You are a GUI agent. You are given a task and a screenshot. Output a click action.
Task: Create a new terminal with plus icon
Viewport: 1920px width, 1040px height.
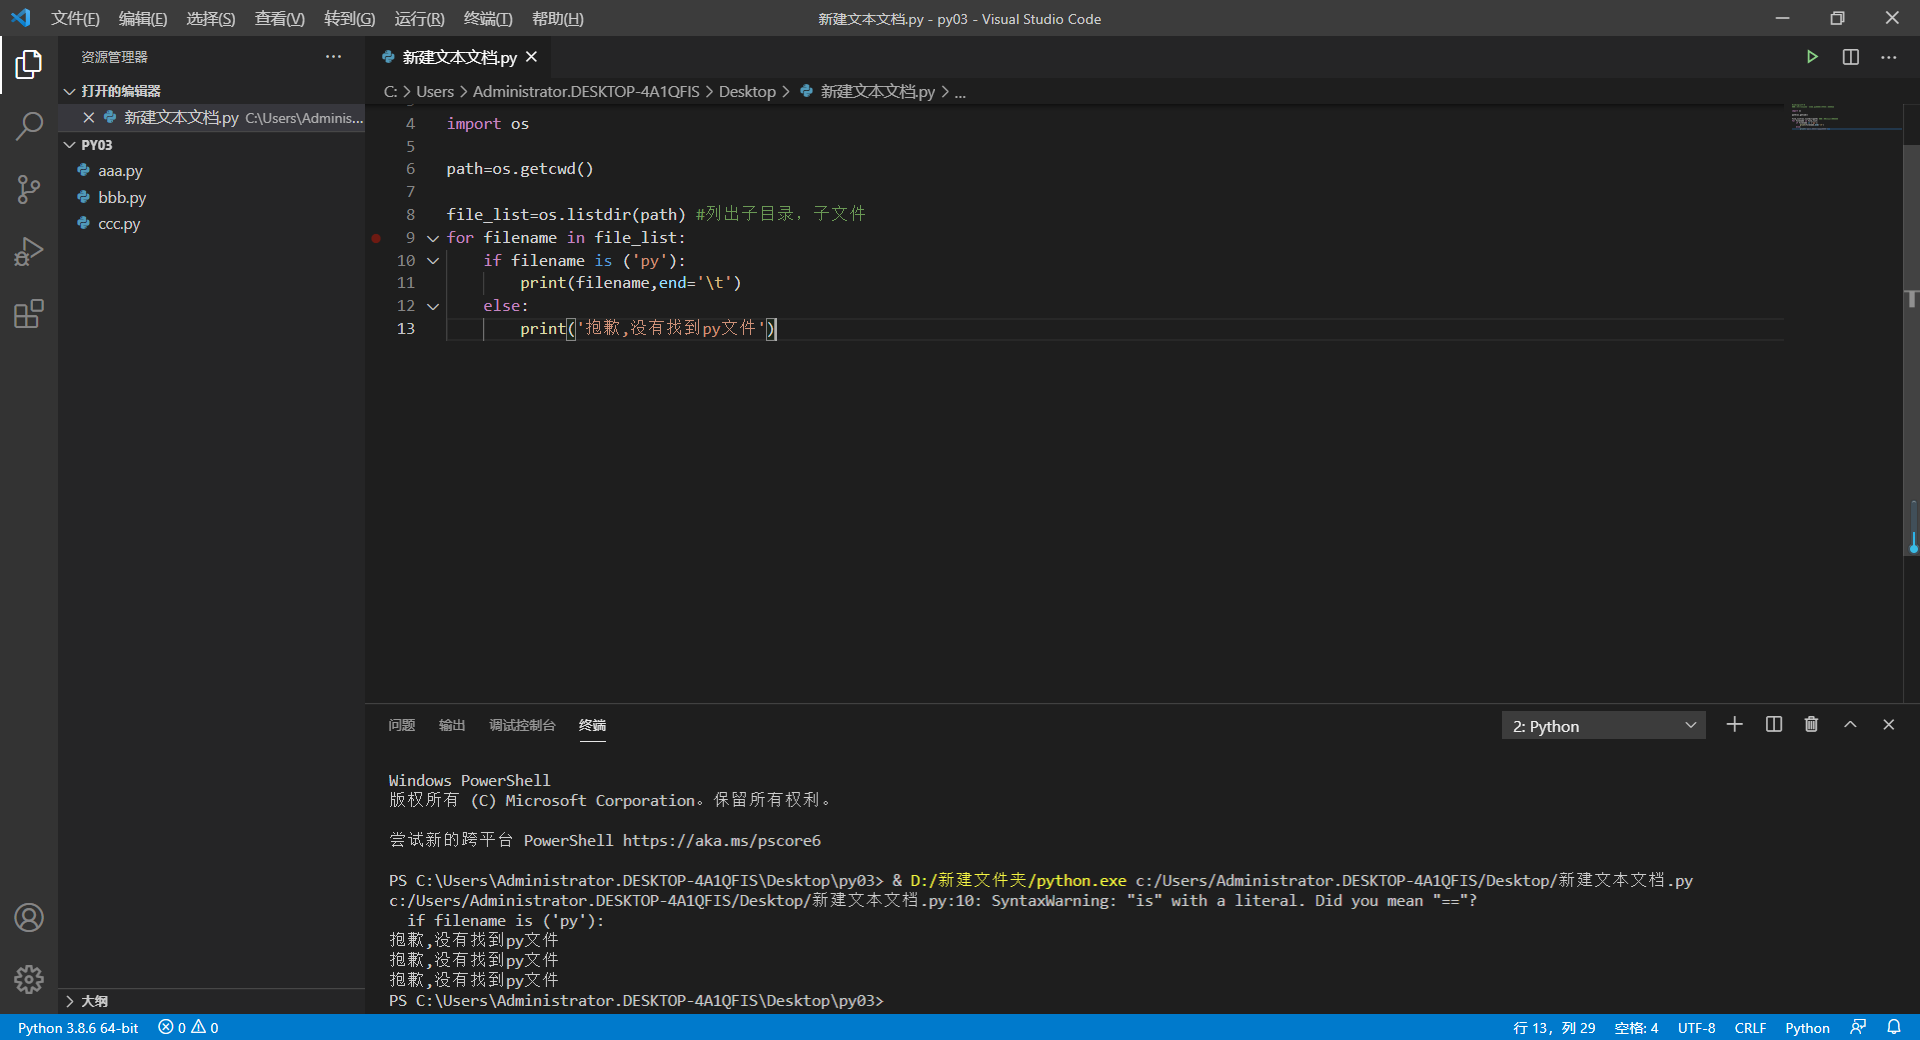tap(1735, 724)
